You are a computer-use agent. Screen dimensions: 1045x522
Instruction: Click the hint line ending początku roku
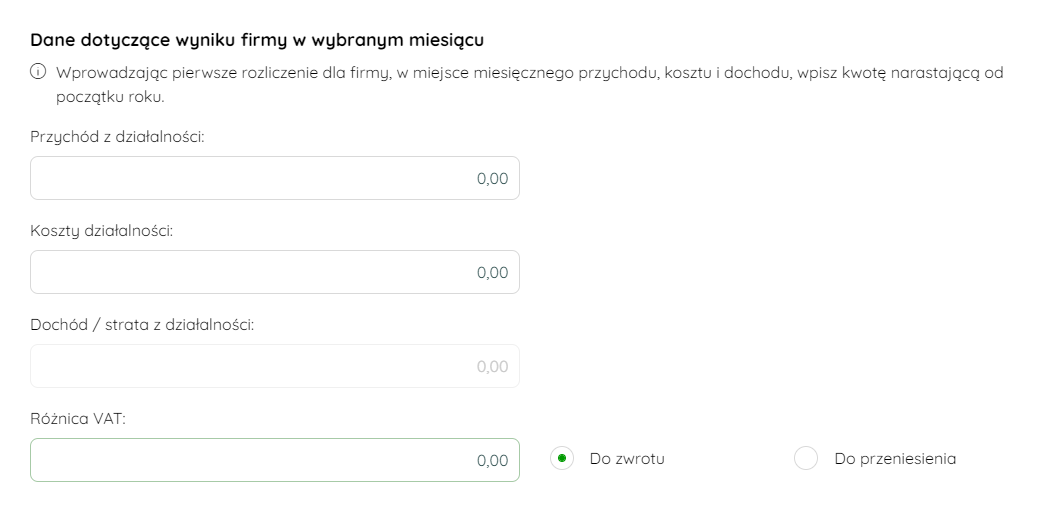(x=110, y=97)
